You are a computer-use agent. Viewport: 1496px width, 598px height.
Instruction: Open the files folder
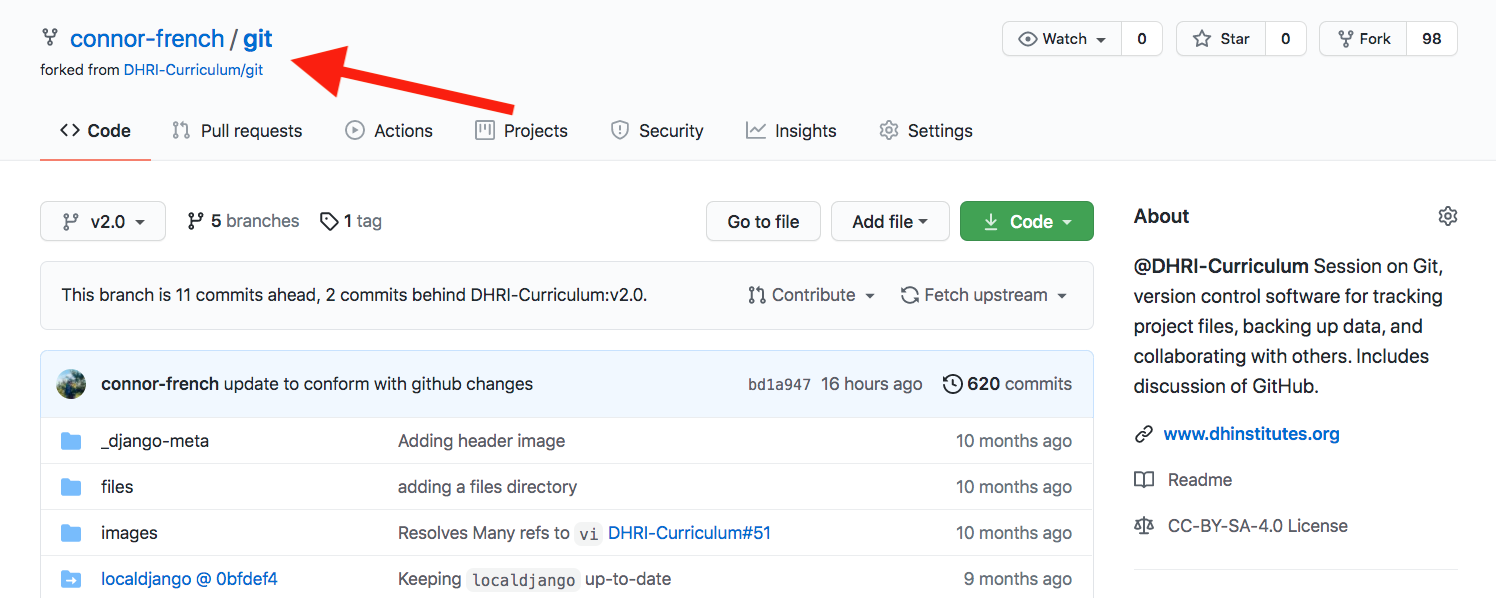(x=117, y=487)
